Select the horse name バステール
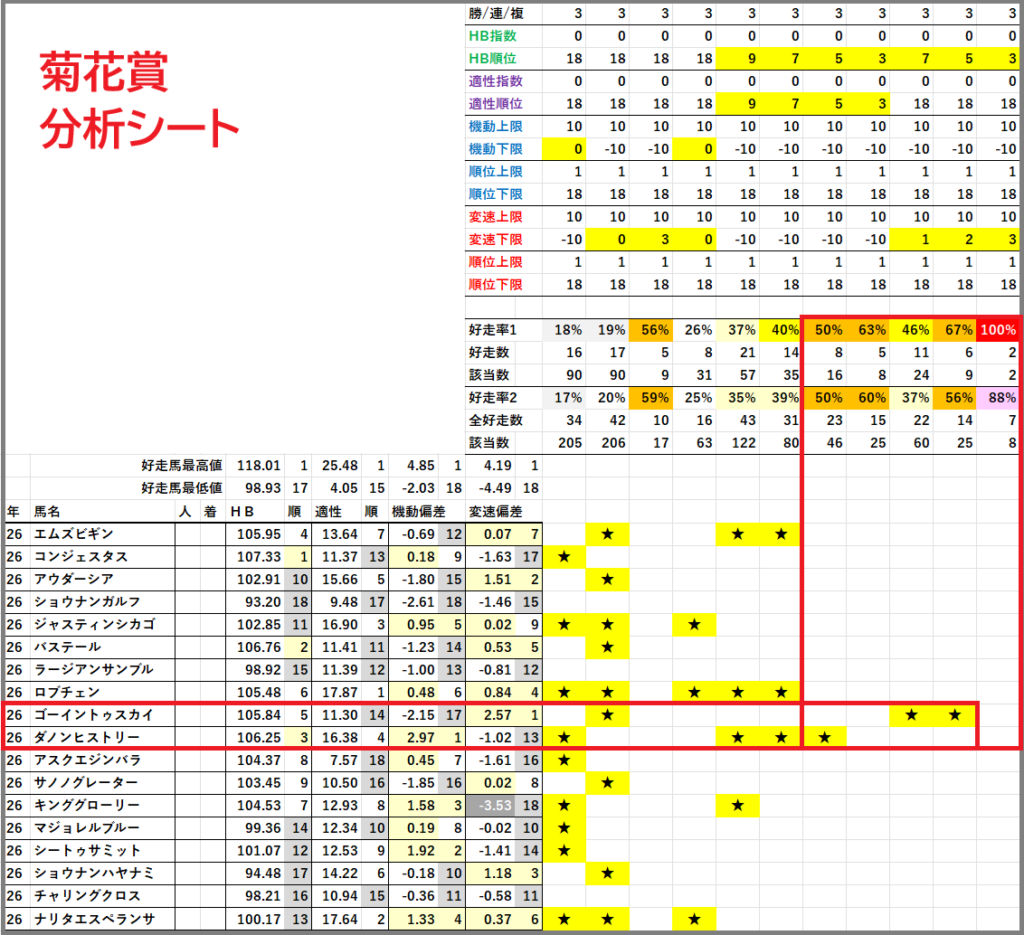 67,647
